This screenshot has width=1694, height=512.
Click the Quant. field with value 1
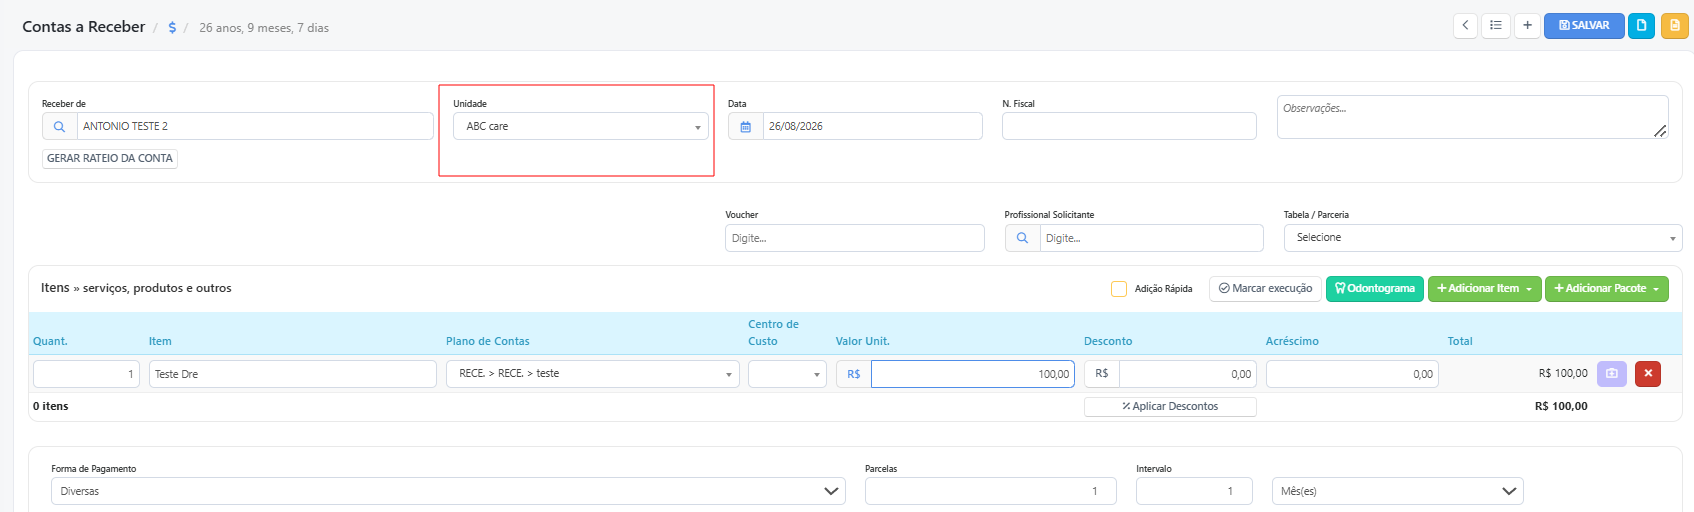[86, 374]
